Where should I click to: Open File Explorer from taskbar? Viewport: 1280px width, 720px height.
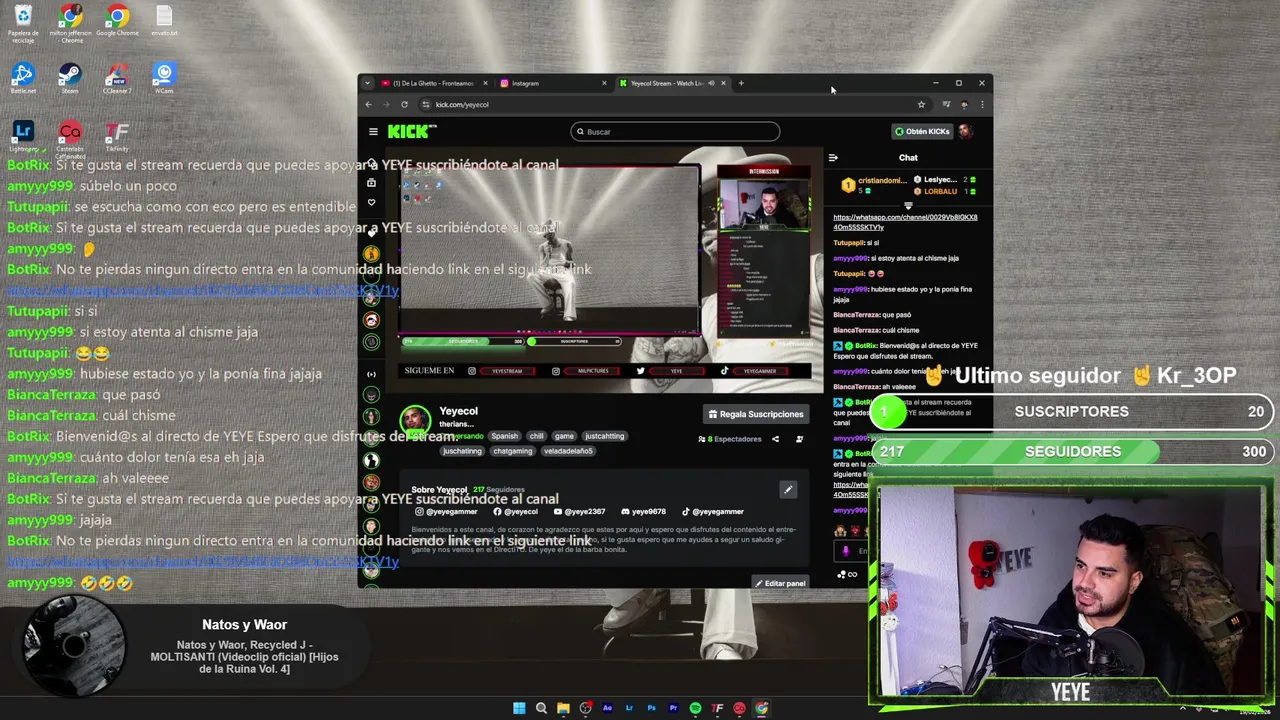(x=563, y=708)
